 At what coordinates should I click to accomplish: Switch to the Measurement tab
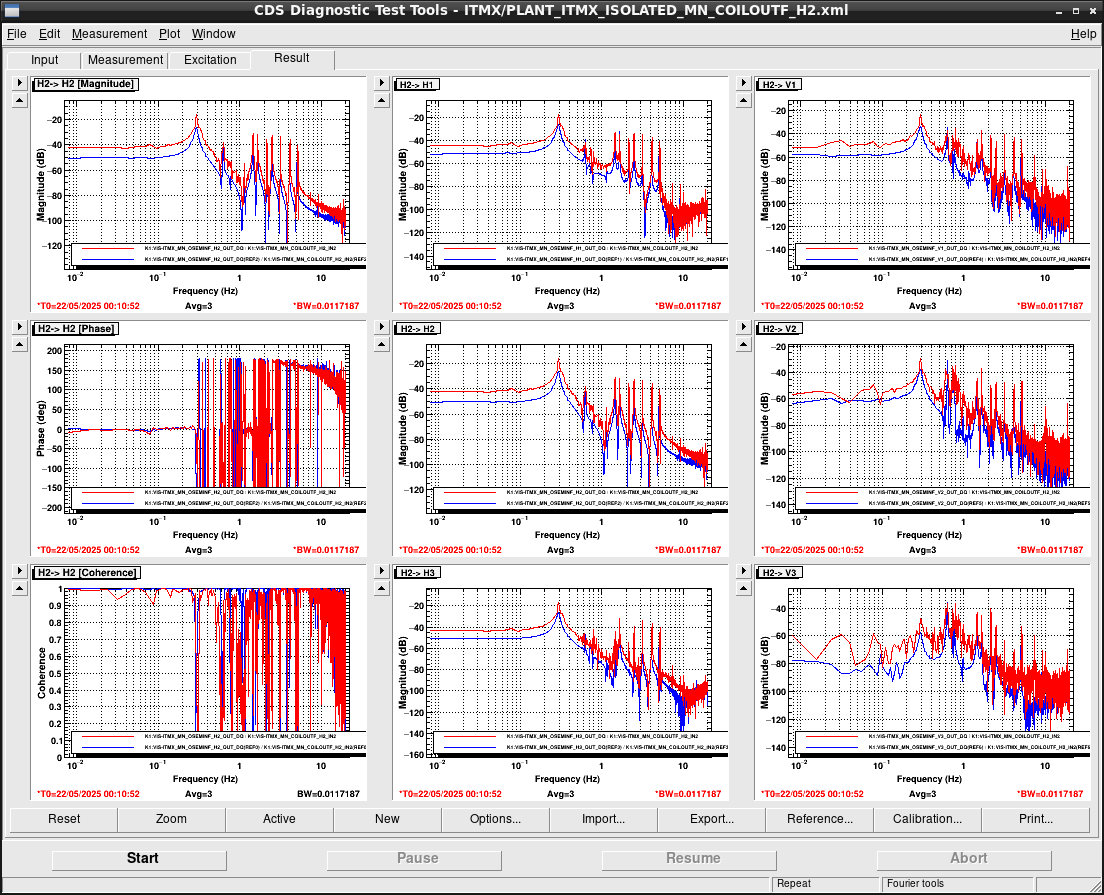click(125, 60)
